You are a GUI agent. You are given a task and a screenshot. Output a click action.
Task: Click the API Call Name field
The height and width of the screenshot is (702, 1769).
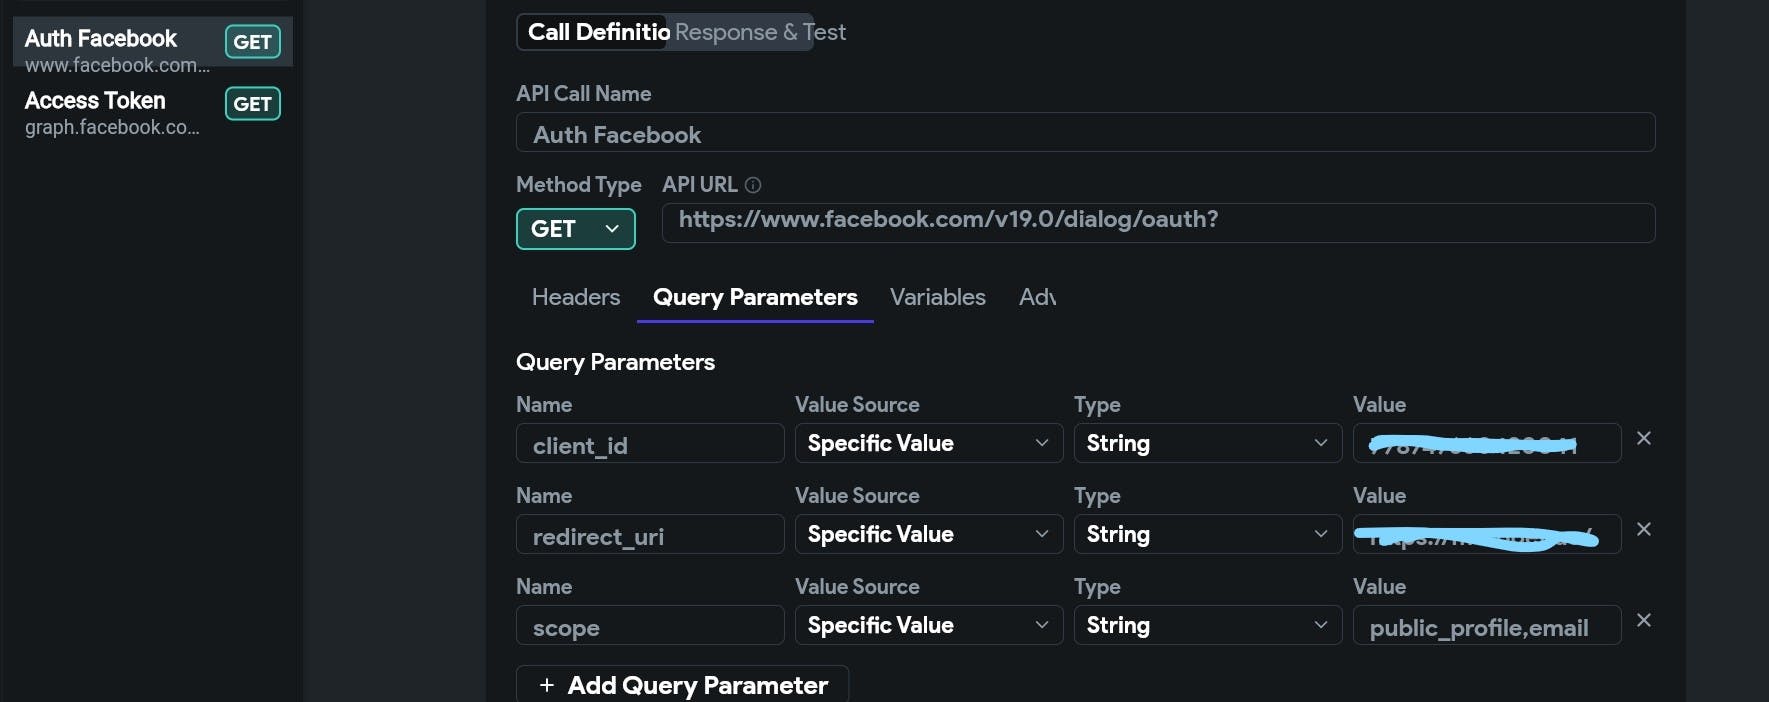pos(1085,133)
